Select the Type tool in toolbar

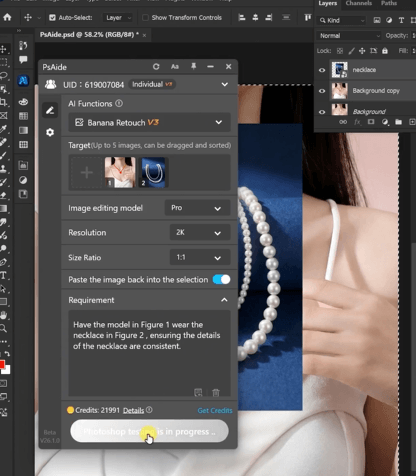coord(3,275)
